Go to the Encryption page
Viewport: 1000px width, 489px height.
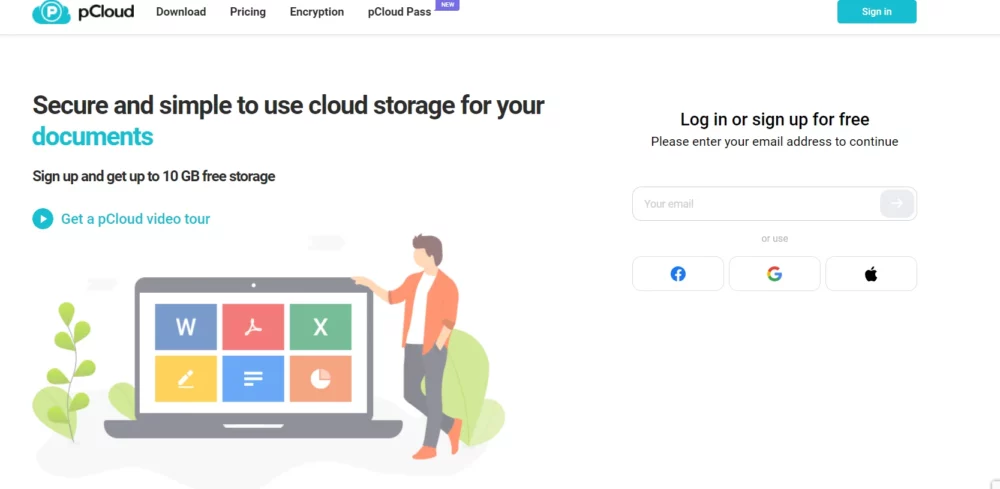point(317,11)
